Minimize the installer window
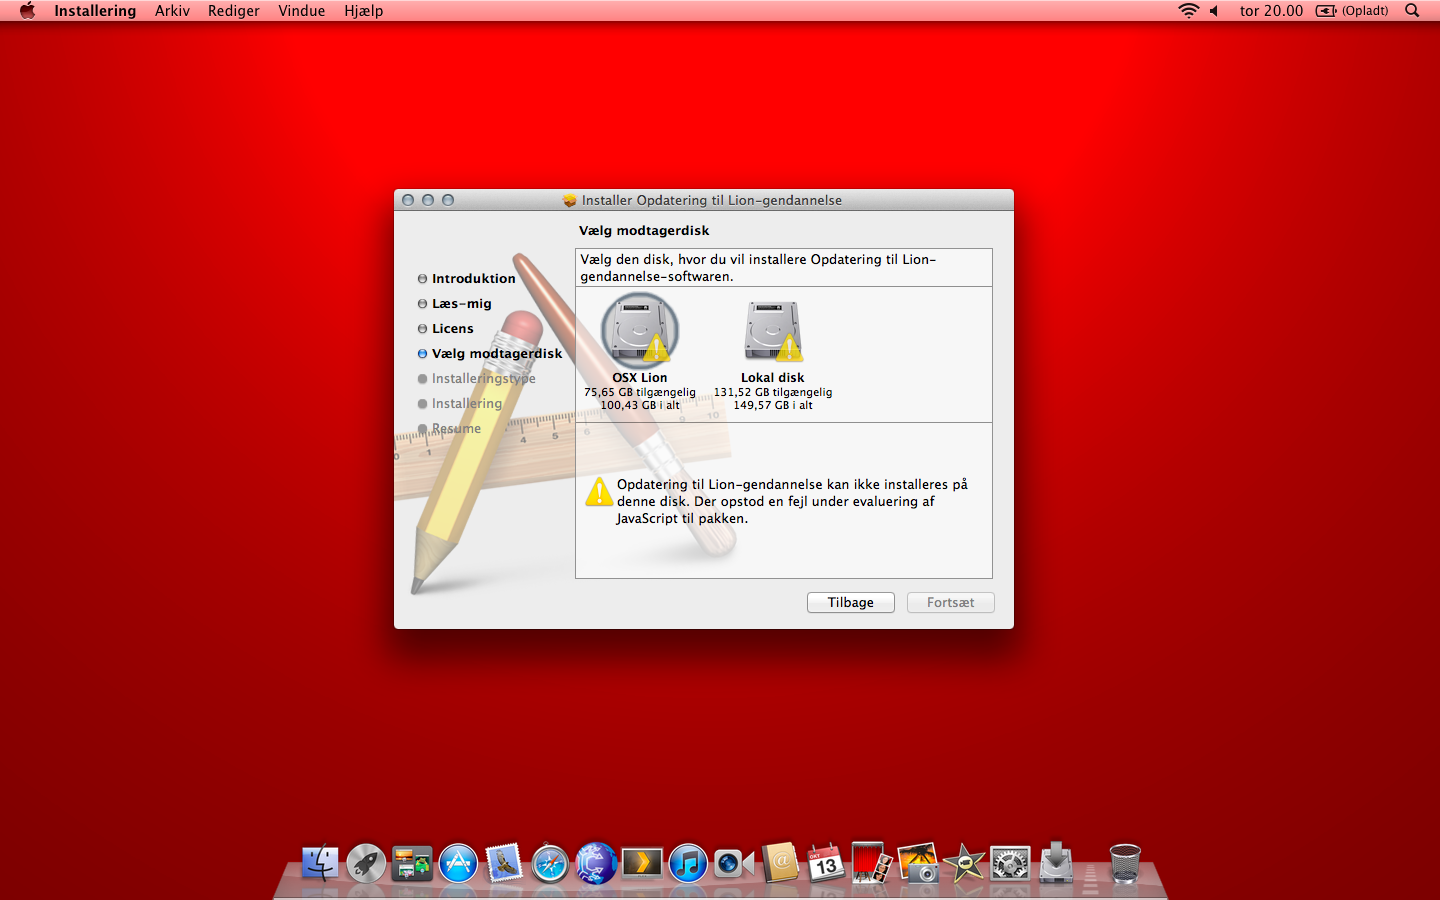Screen dimensions: 1440x900 click(x=428, y=200)
